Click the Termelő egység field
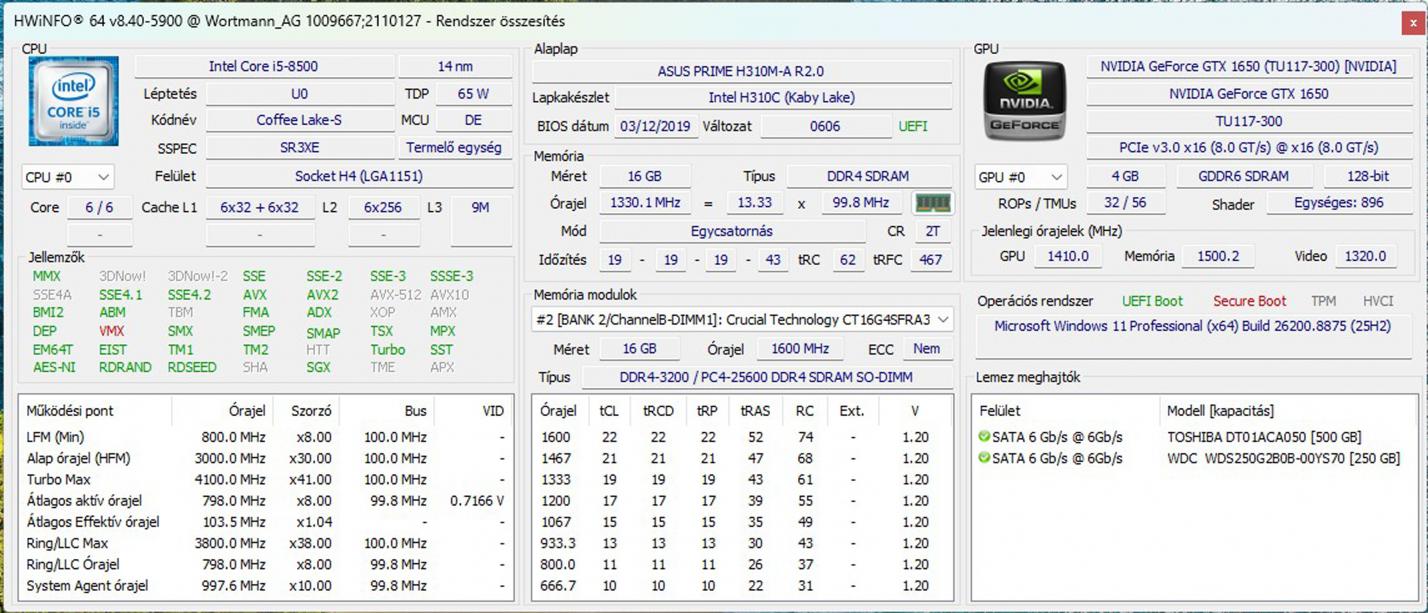The height and width of the screenshot is (613, 1428). pos(454,148)
